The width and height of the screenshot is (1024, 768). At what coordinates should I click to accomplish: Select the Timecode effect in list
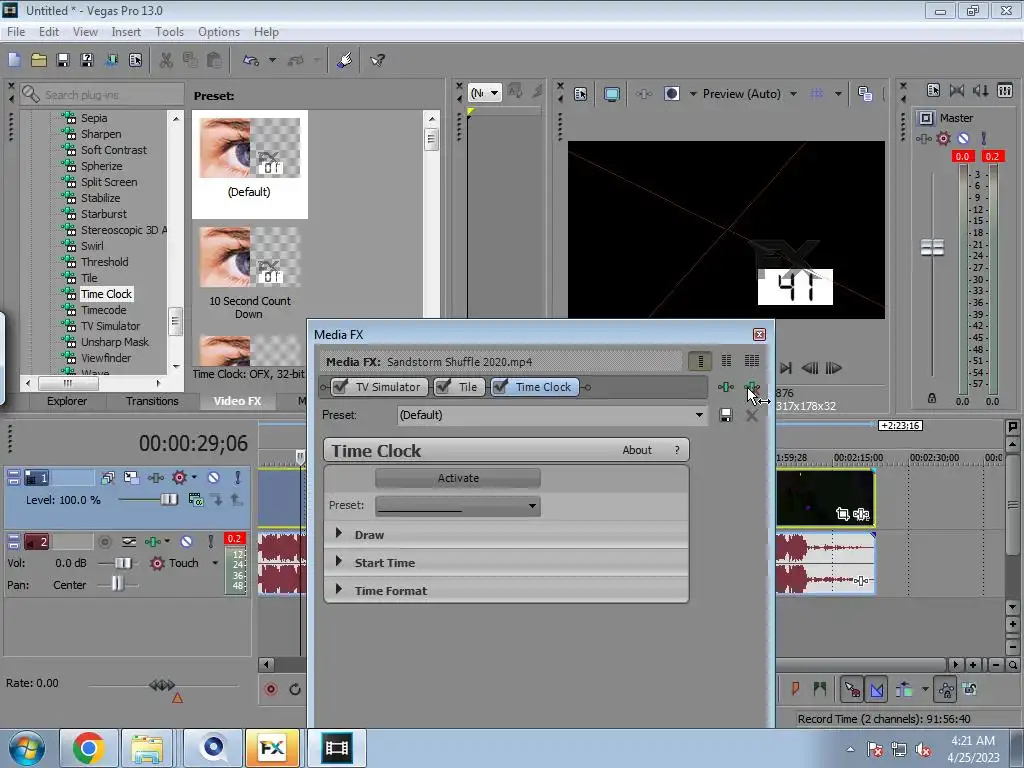[103, 310]
